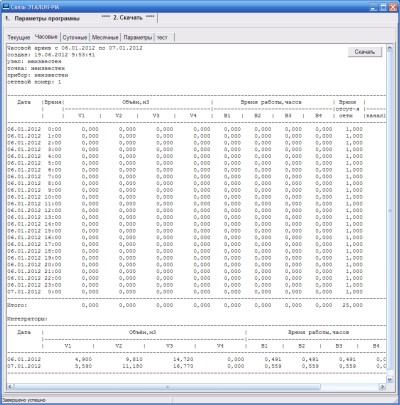Image resolution: width=400 pixels, height=405 pixels.
Task: Click the 'Часовой архив с 06.01.2012' header line
Action: point(75,48)
